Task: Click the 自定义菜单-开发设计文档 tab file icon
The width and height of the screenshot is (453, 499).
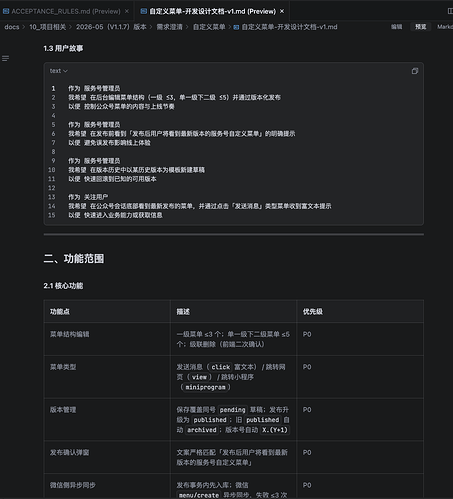Action: [x=144, y=11]
